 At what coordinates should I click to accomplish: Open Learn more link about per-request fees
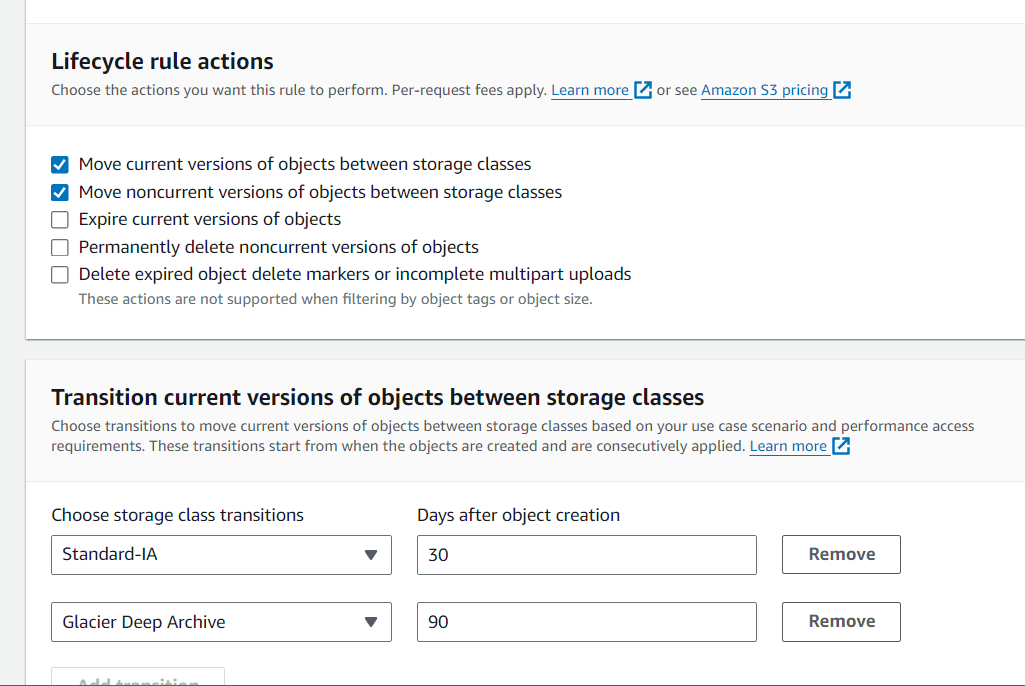point(590,90)
